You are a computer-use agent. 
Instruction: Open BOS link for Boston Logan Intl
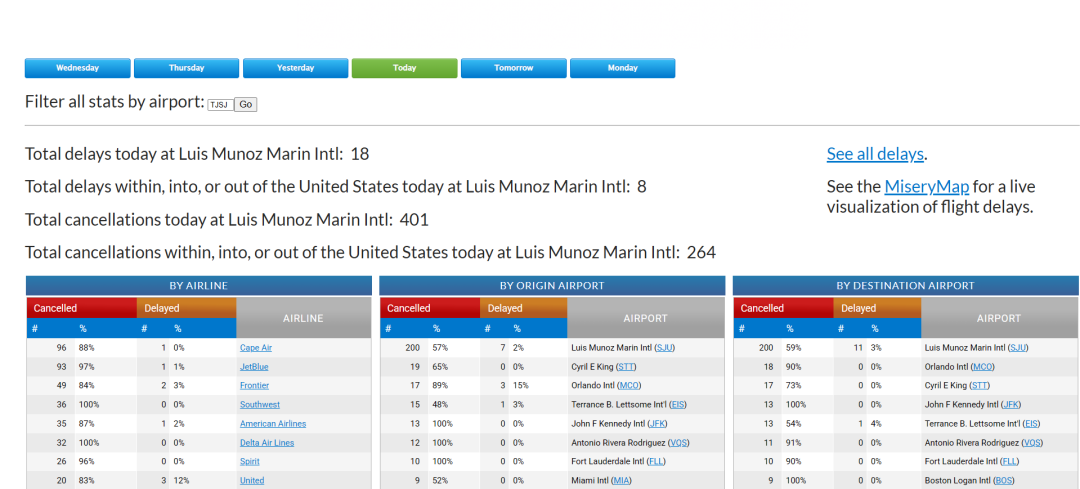1003,481
